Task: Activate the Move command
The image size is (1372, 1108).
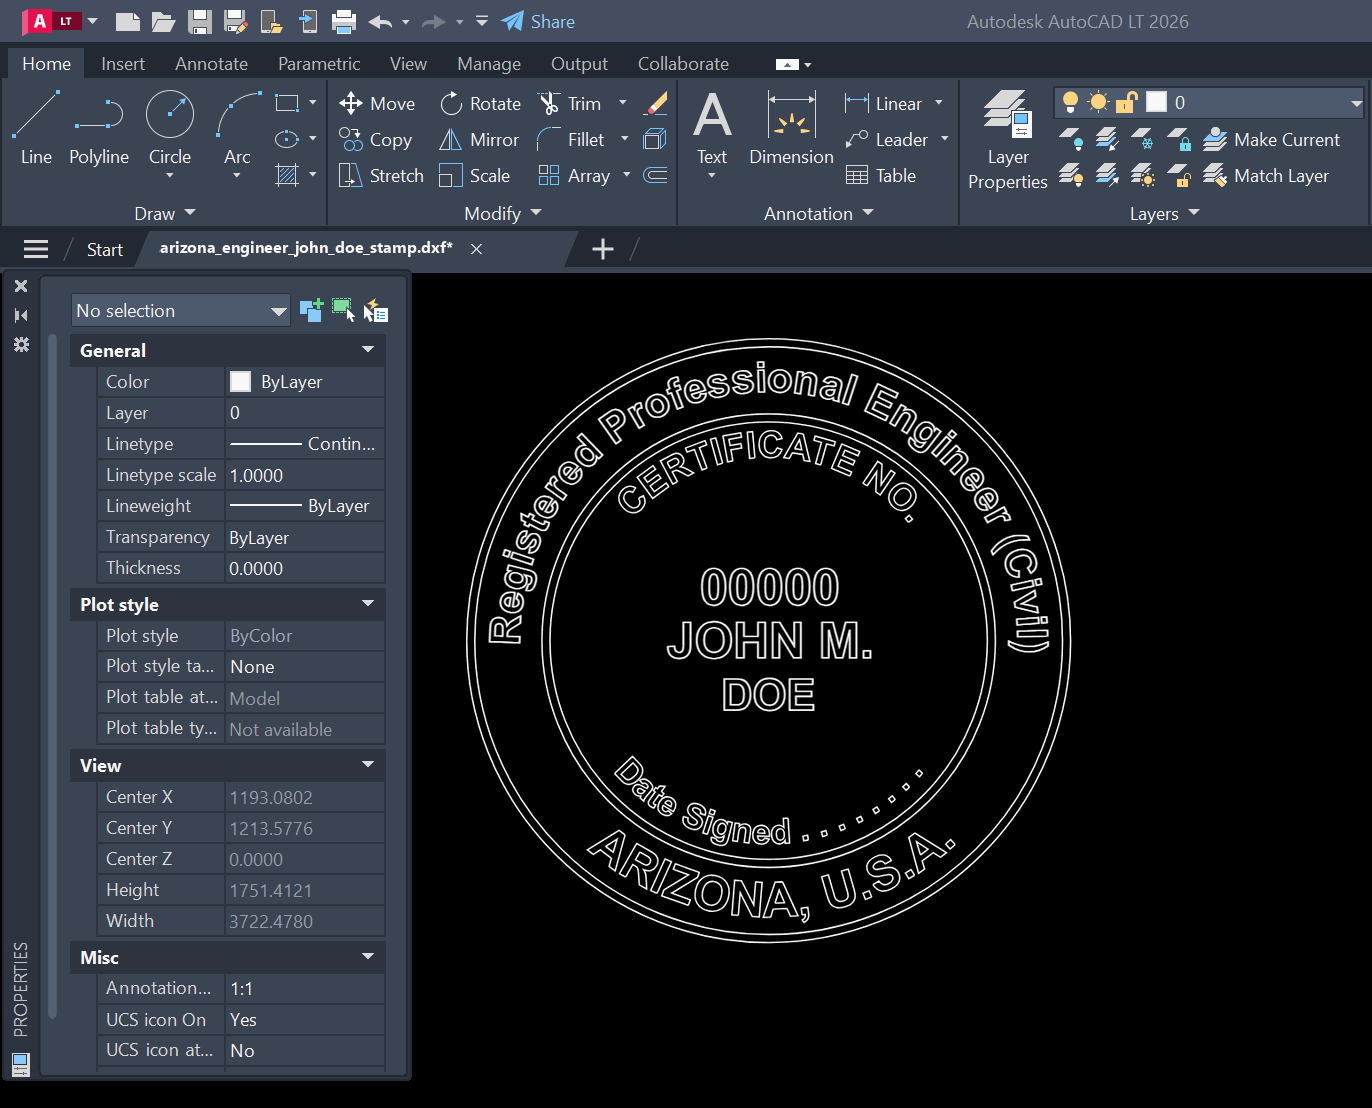Action: (x=377, y=103)
